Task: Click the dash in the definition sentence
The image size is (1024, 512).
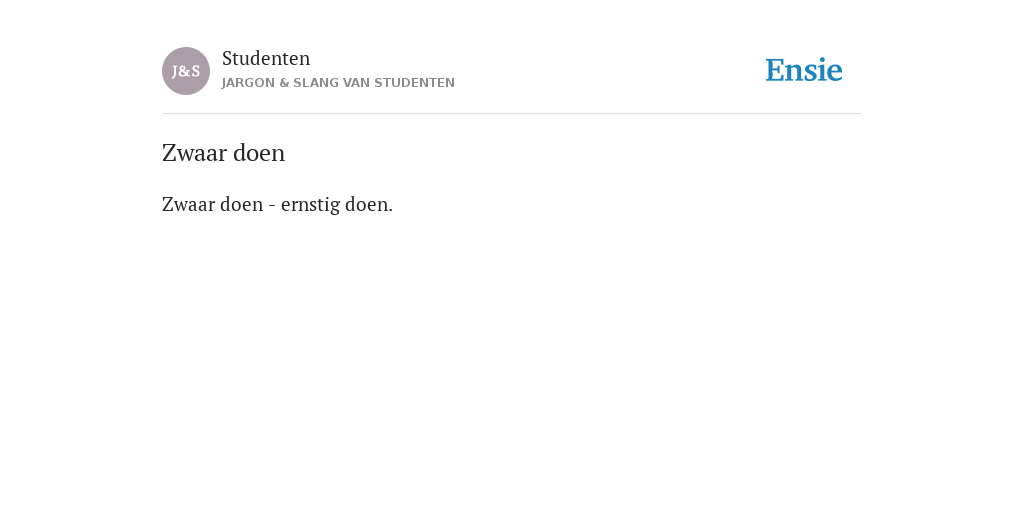Action: [x=272, y=206]
